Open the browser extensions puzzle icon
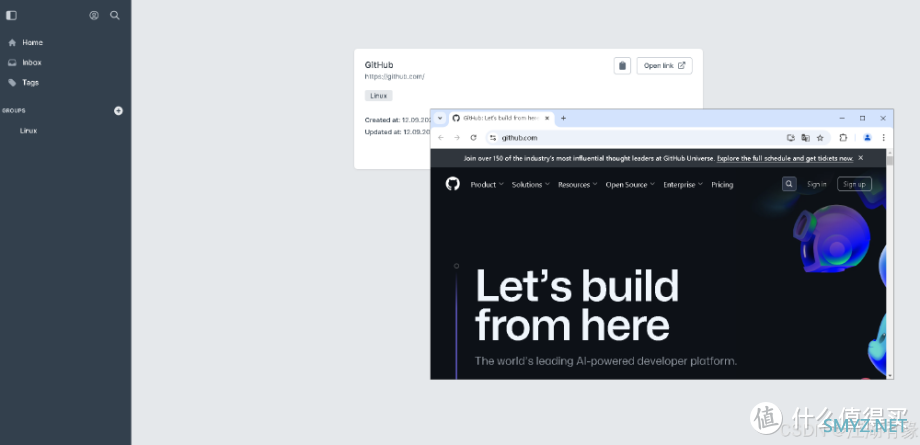 click(x=843, y=138)
